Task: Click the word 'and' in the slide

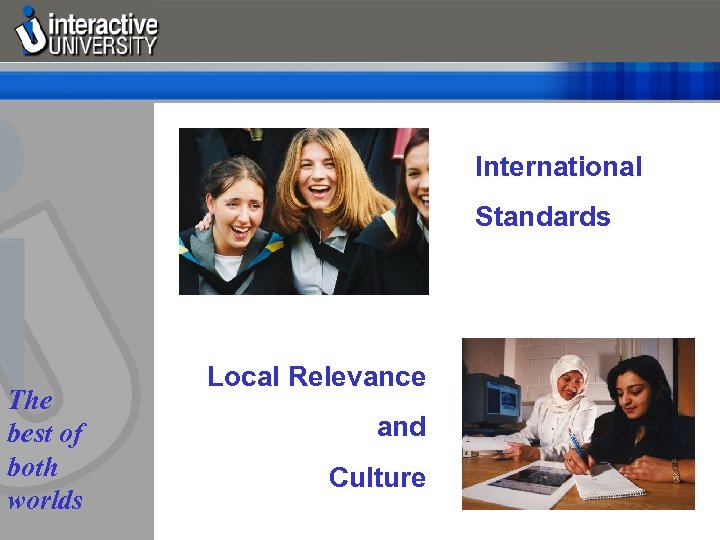Action: [x=401, y=427]
